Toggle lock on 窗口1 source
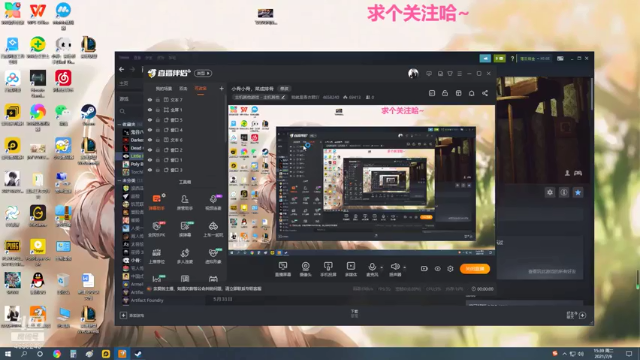640x360 pixels. click(158, 160)
